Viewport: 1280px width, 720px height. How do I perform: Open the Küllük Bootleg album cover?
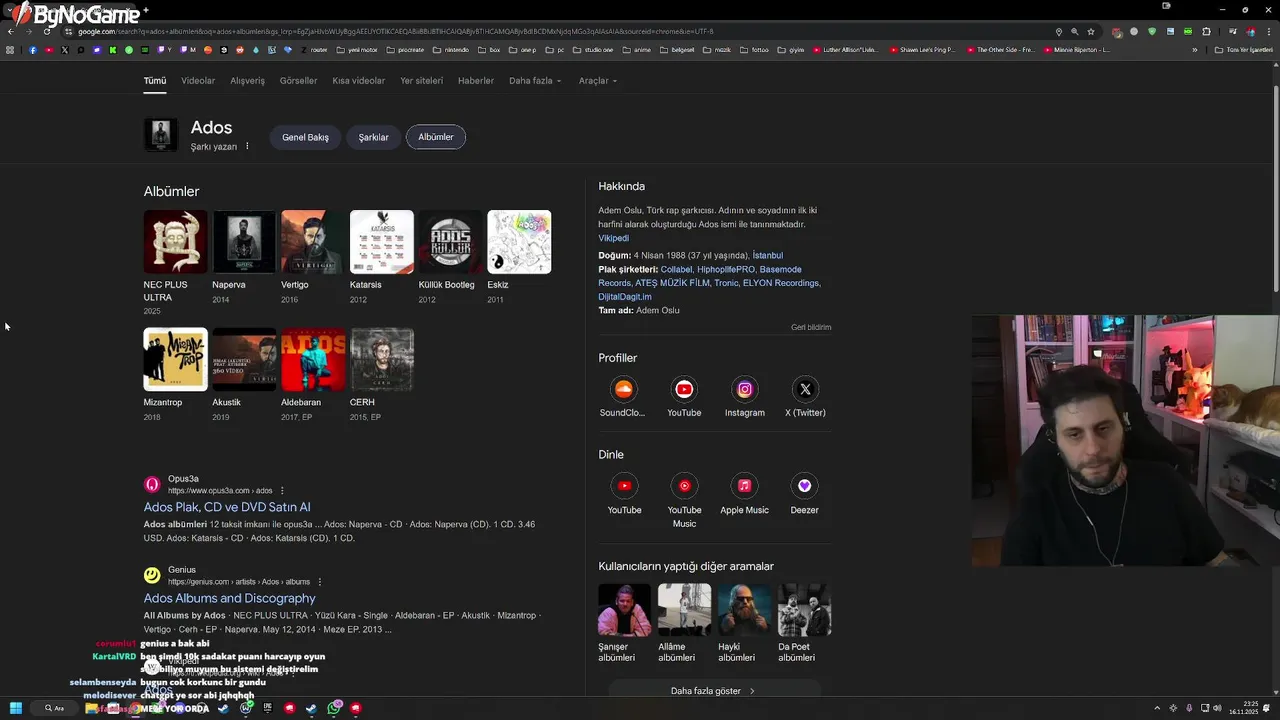[450, 242]
